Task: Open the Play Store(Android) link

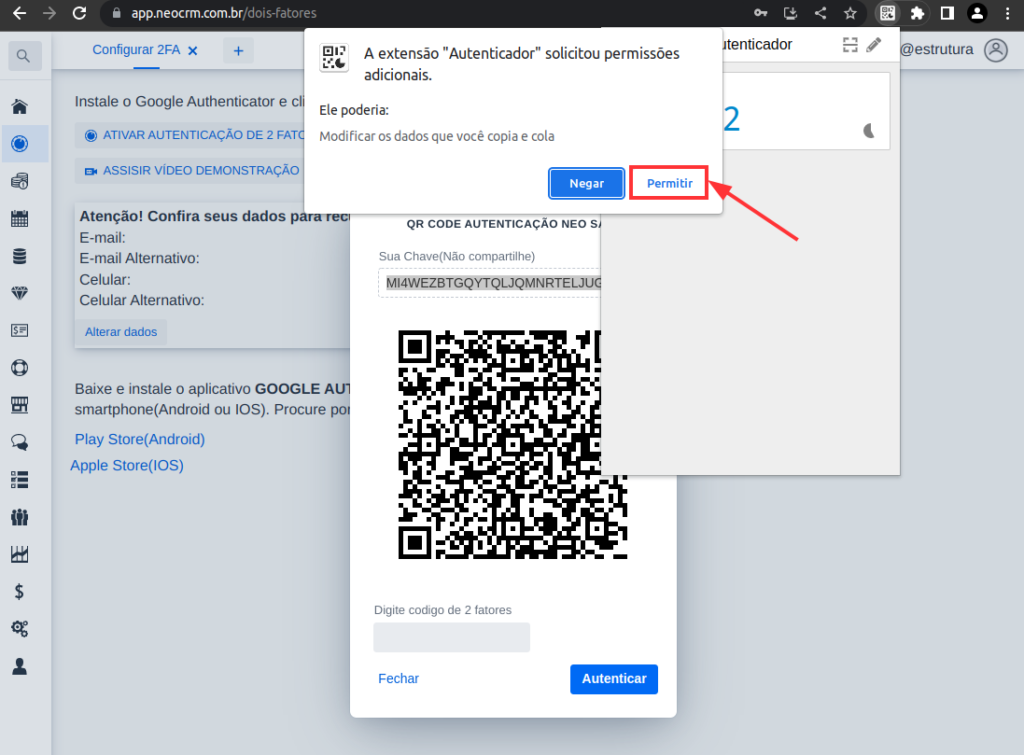Action: [139, 439]
